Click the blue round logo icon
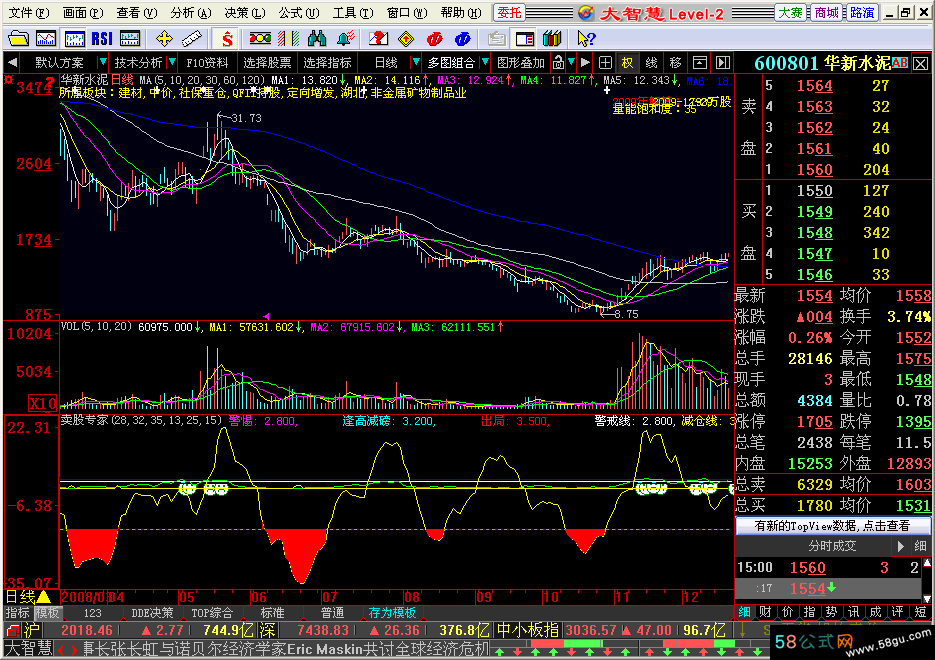935x660 pixels. 463,39
